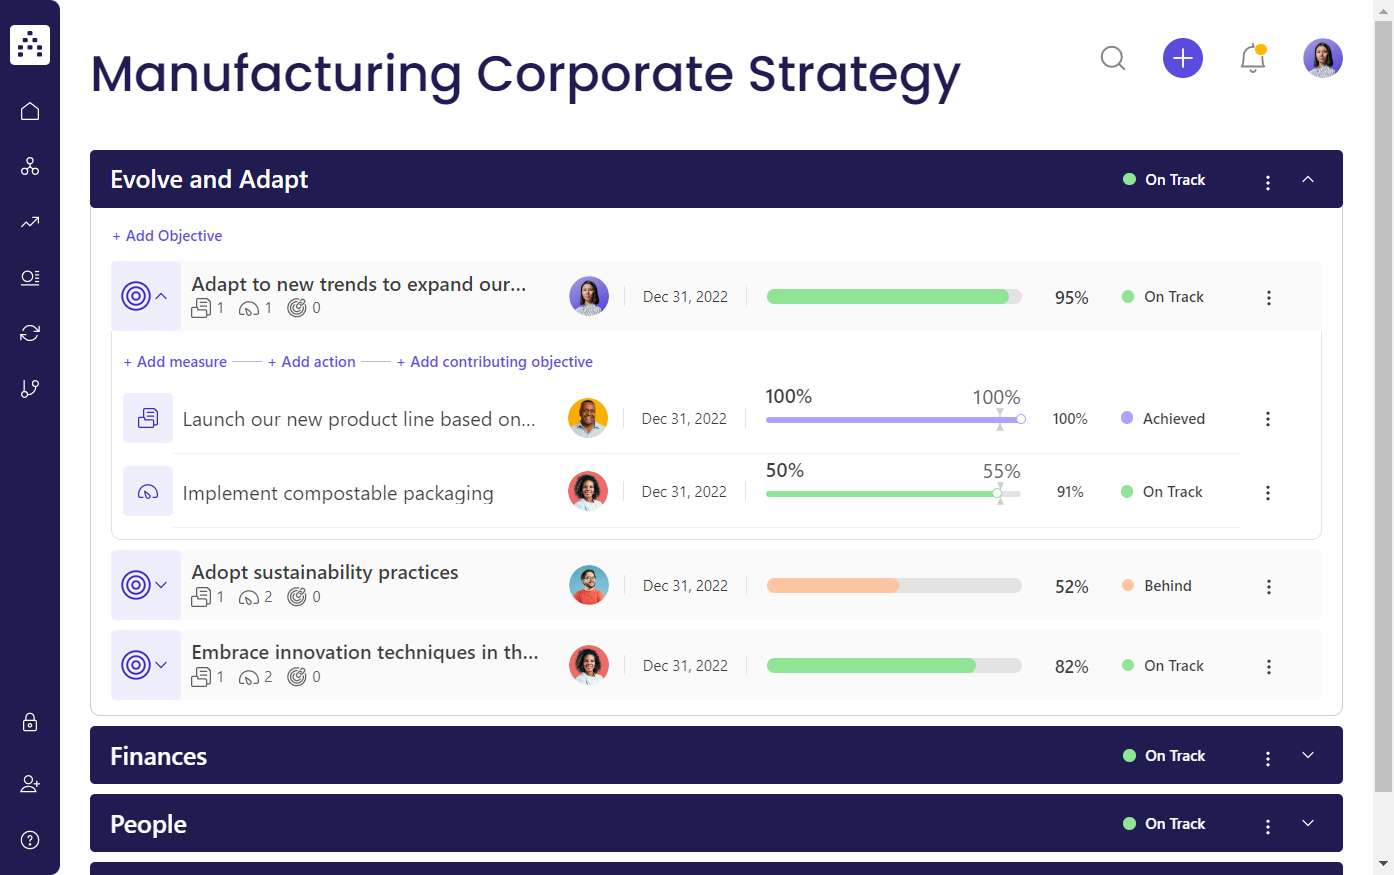Click the lock icon near sidebar bottom

pyautogui.click(x=29, y=722)
